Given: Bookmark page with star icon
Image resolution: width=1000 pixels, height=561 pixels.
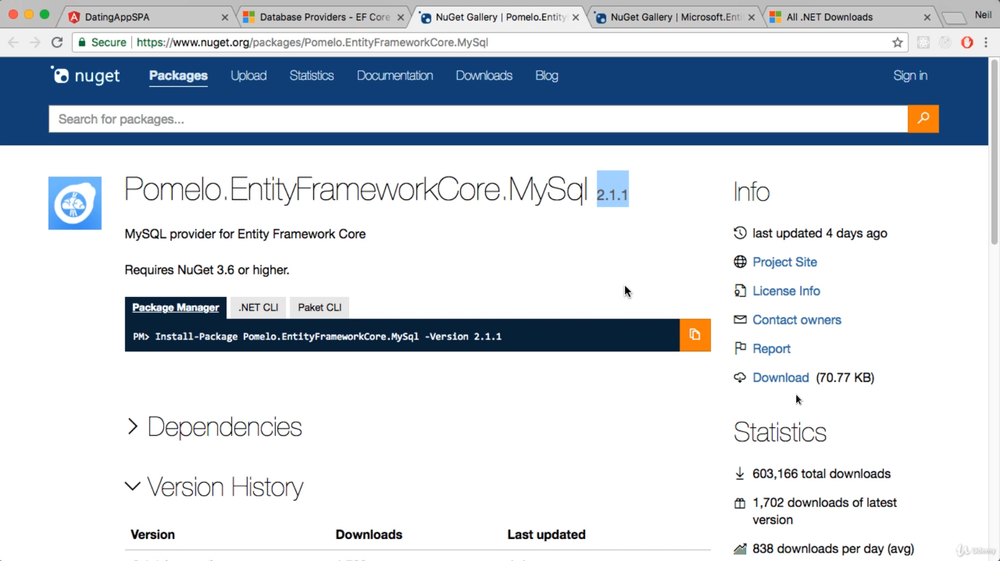Looking at the screenshot, I should (x=897, y=43).
